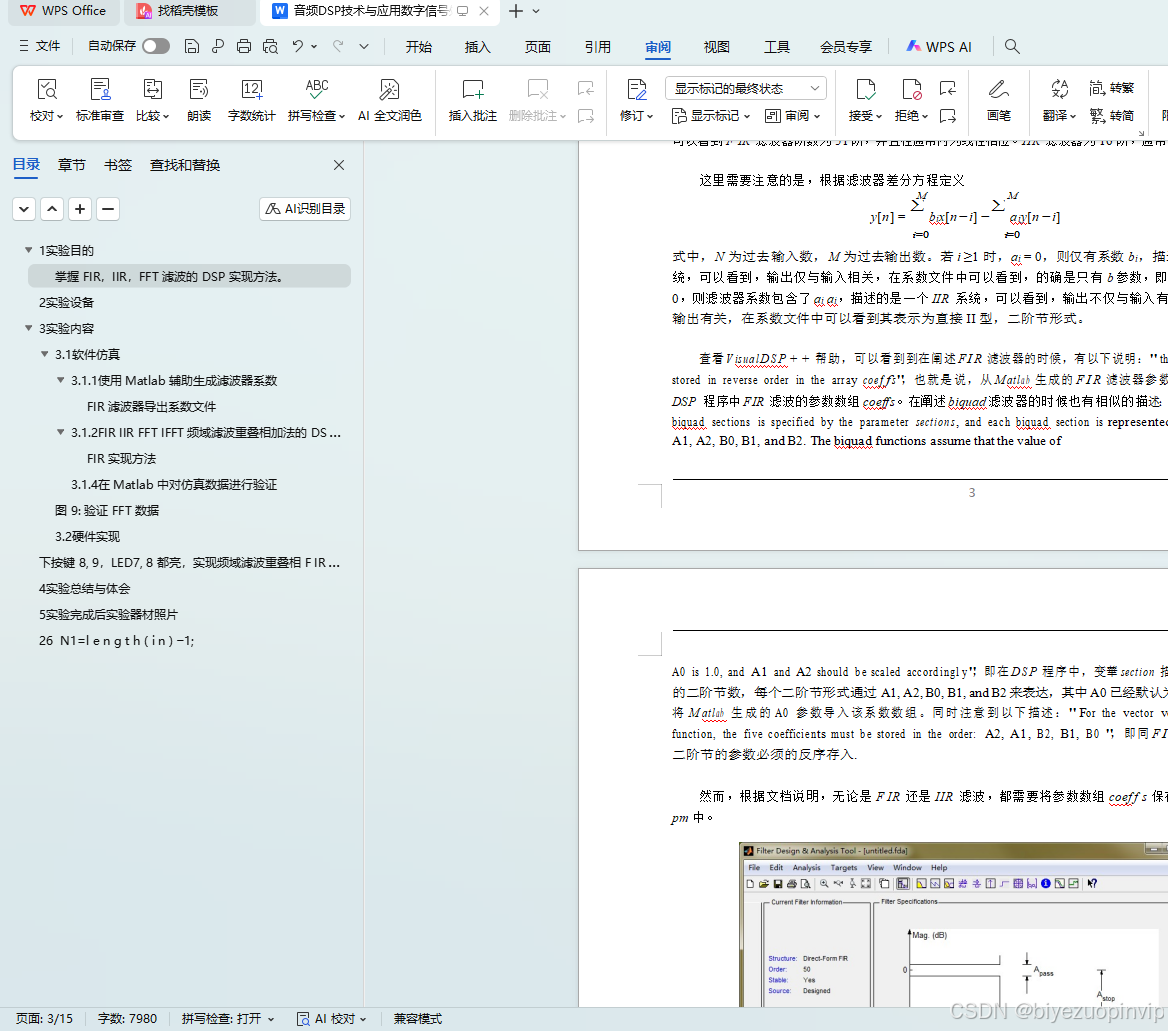Click the Redo arrow icon
The width and height of the screenshot is (1168, 1031).
pyautogui.click(x=338, y=46)
